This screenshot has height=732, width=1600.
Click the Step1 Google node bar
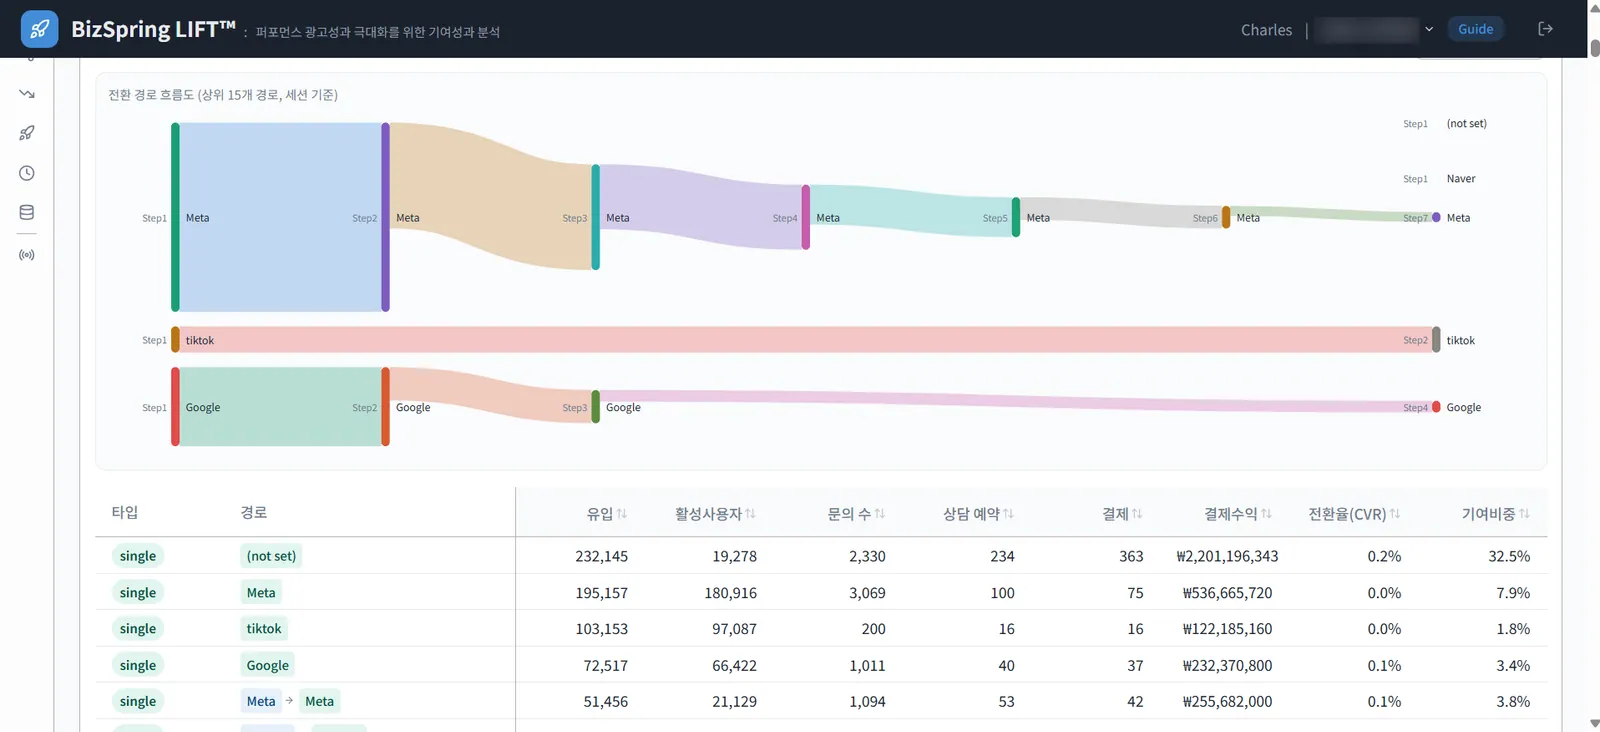click(175, 407)
